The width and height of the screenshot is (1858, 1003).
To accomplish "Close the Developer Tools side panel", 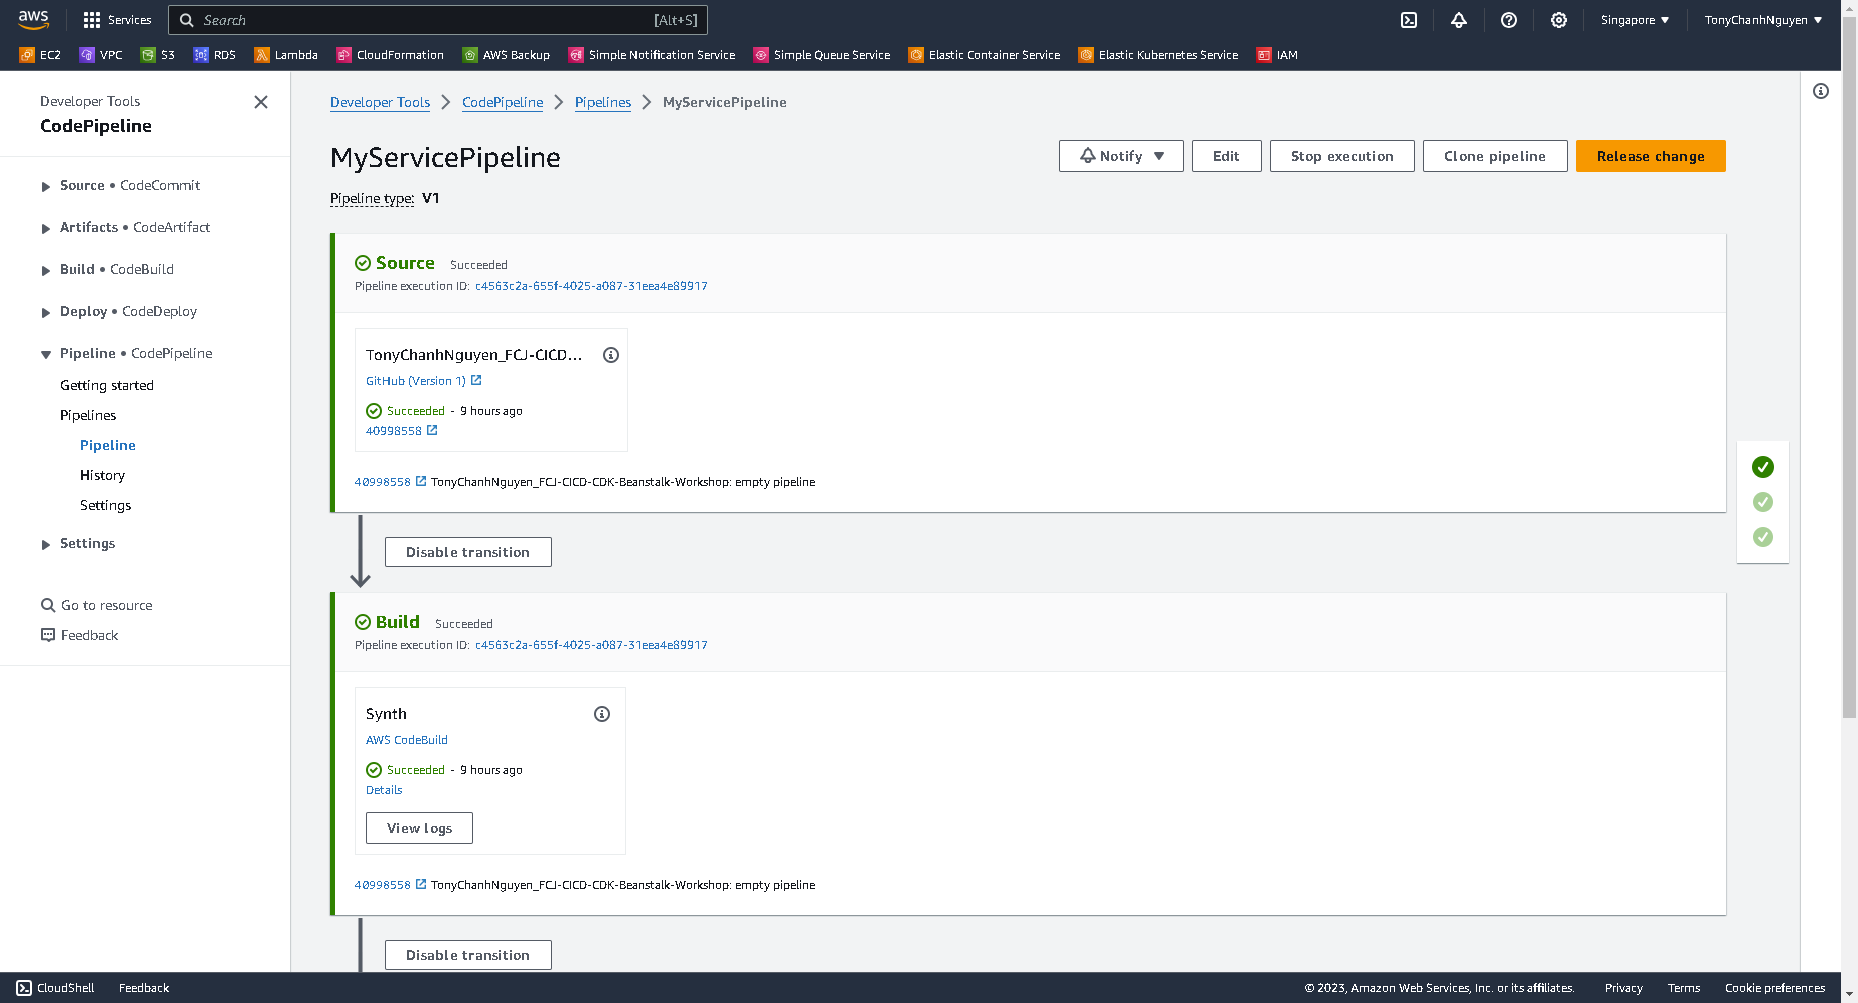I will click(x=261, y=102).
